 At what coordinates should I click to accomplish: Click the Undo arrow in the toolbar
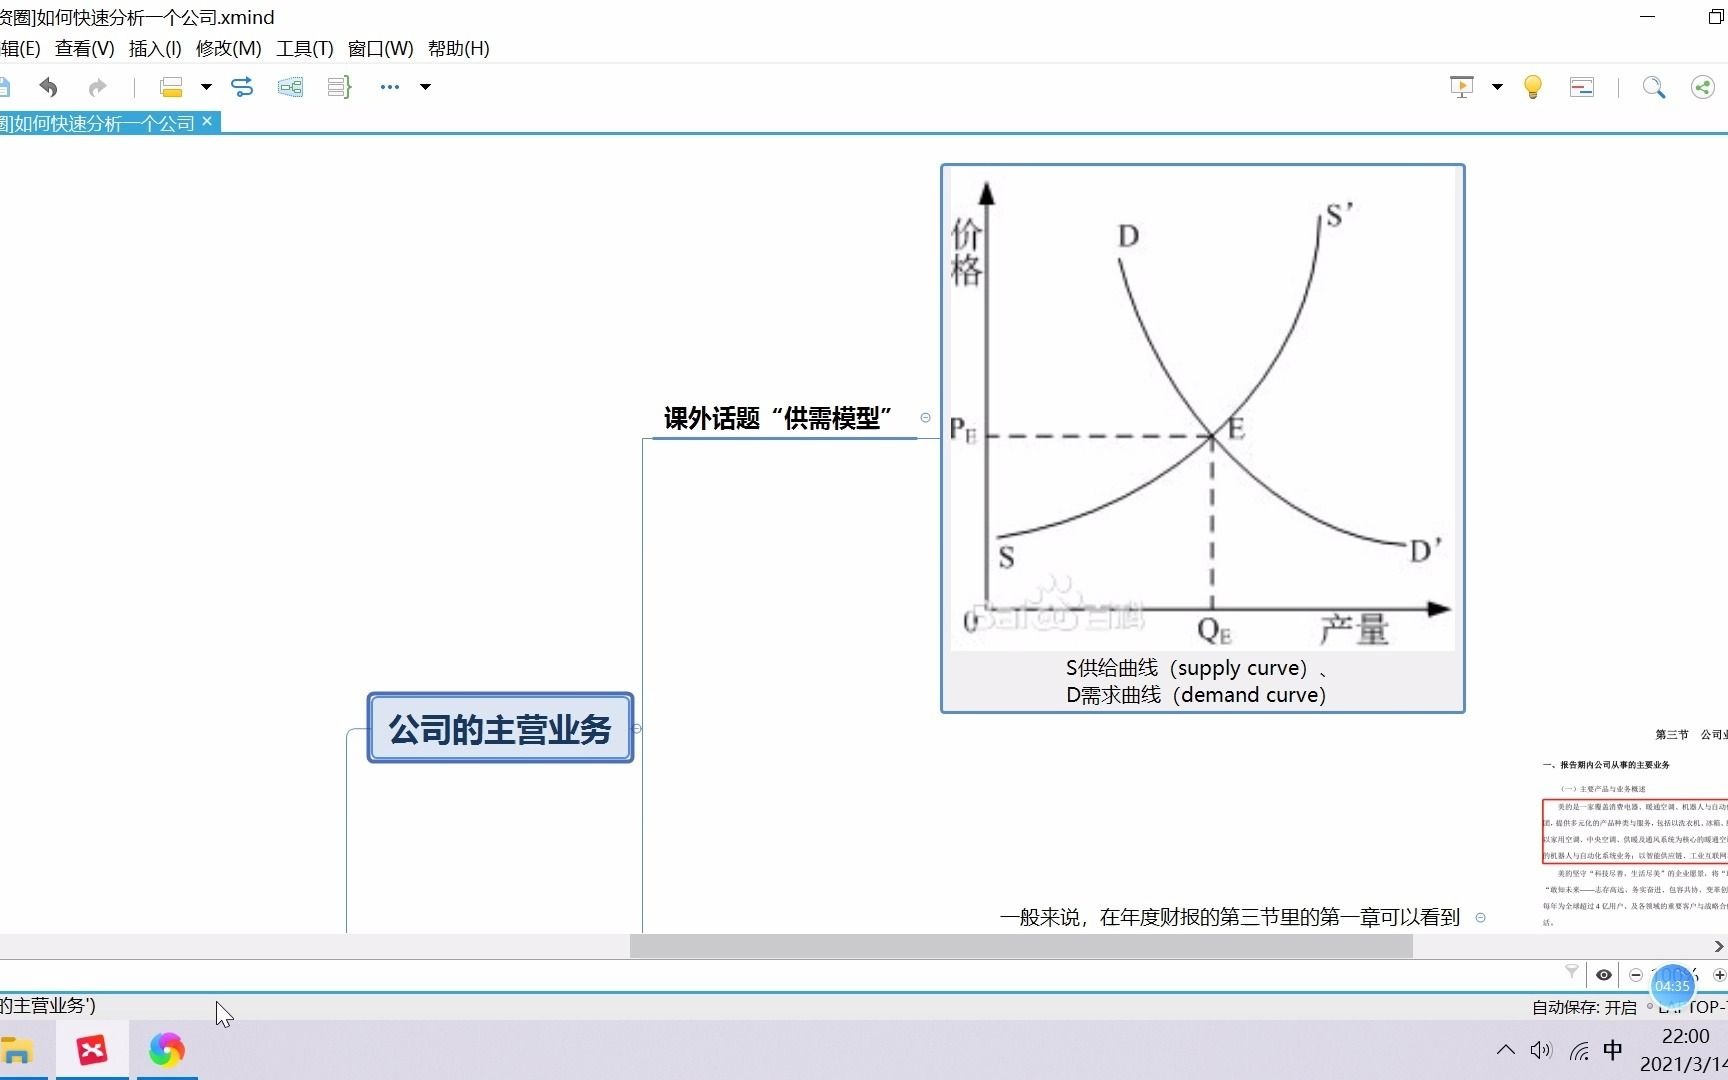coord(48,87)
